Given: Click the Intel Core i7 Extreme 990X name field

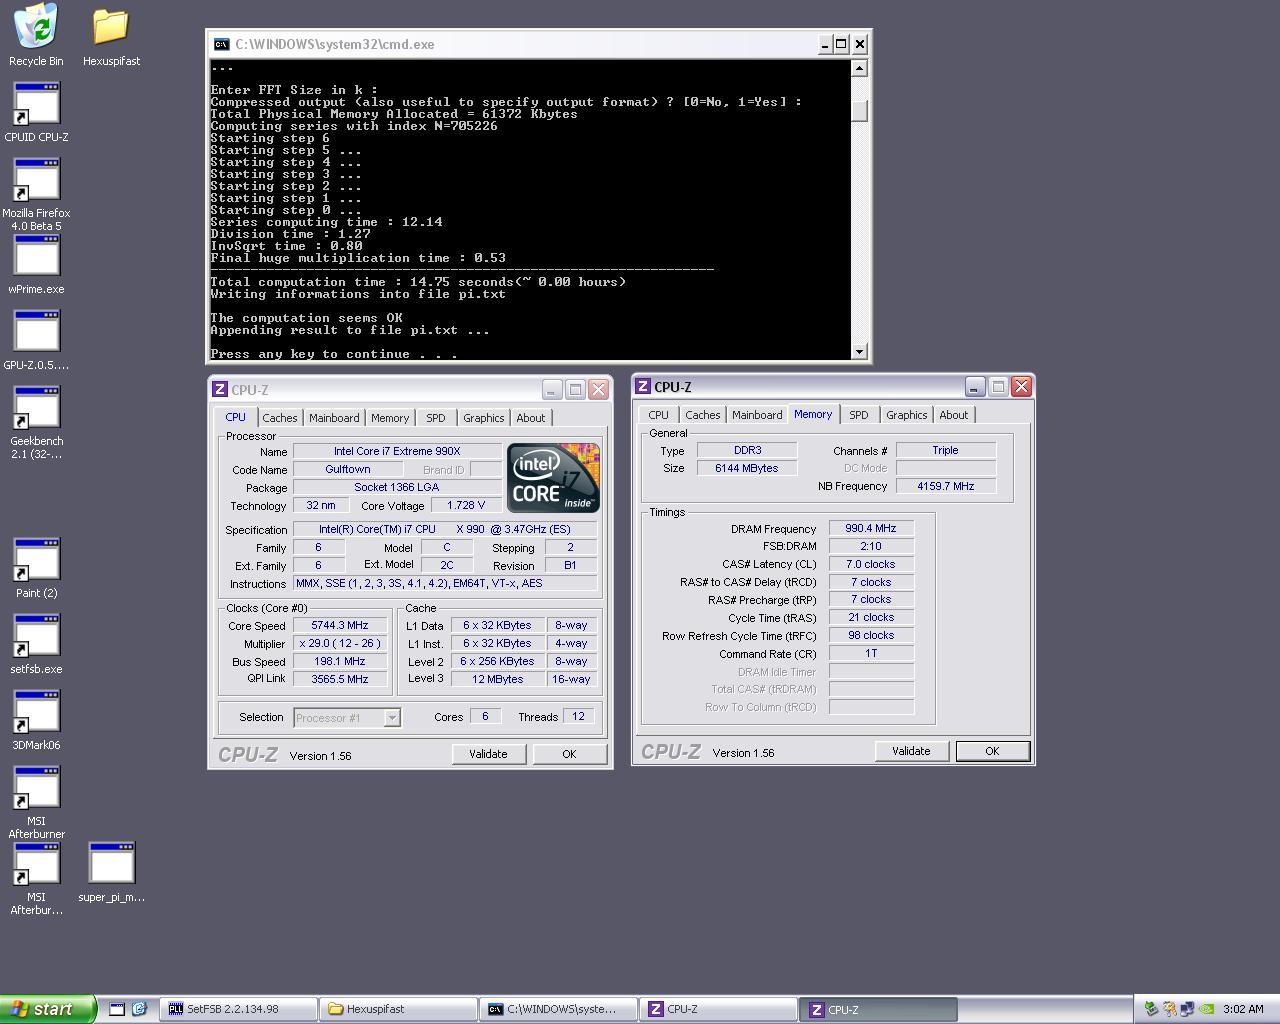Looking at the screenshot, I should click(397, 452).
